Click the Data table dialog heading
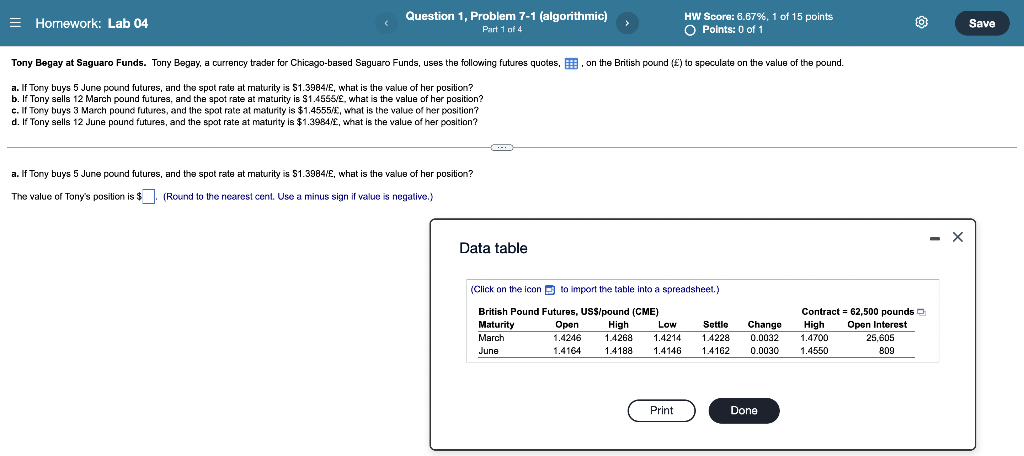This screenshot has height=456, width=1024. [493, 248]
